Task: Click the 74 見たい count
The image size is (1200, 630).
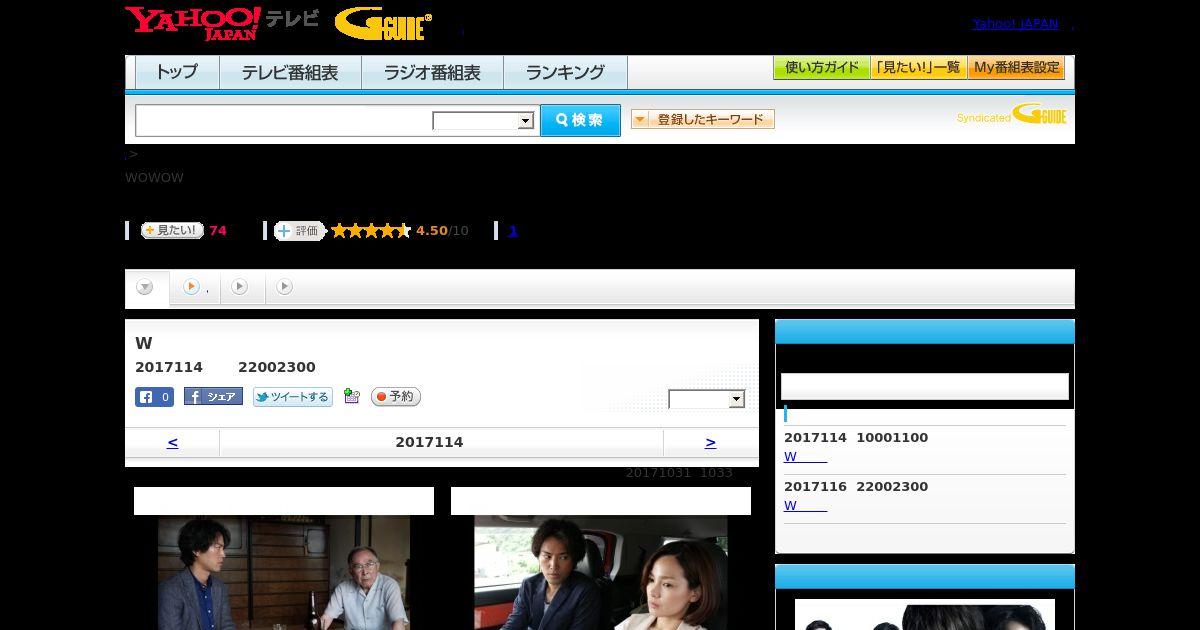Action: pyautogui.click(x=218, y=231)
